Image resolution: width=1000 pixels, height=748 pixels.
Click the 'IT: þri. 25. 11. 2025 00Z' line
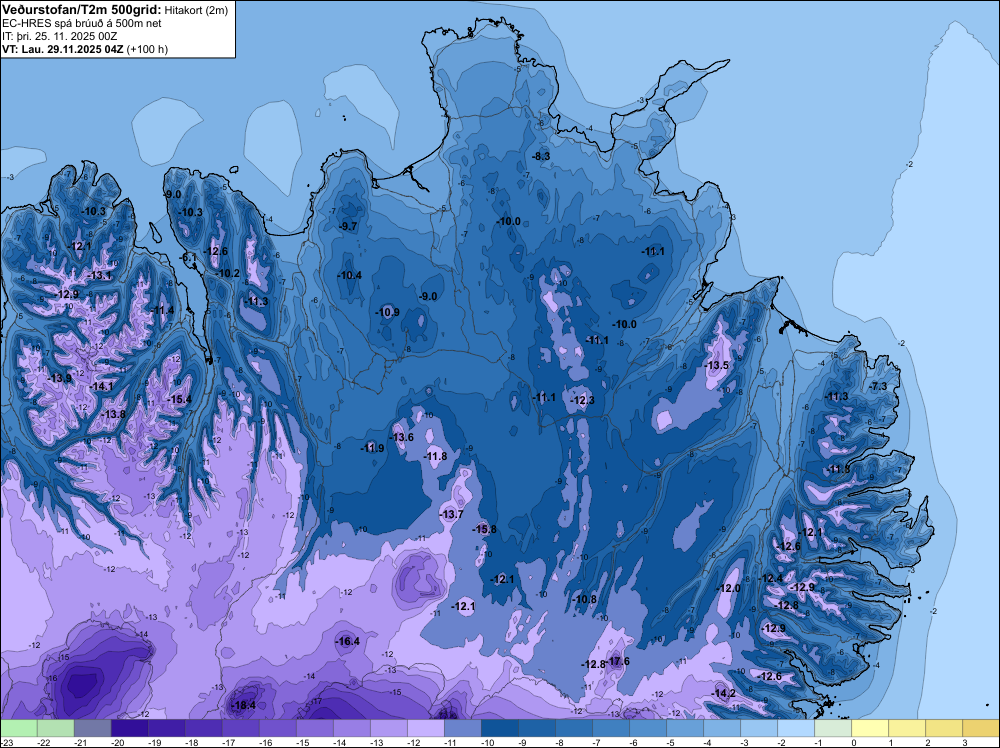click(x=59, y=36)
